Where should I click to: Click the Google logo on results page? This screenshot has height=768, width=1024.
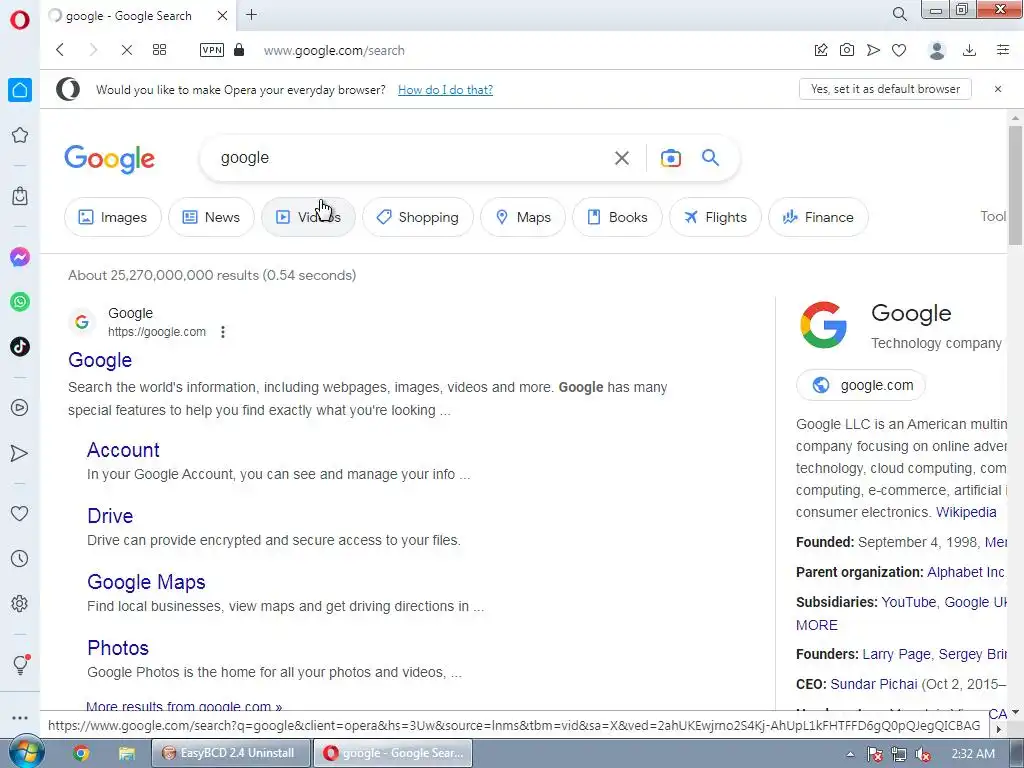coord(110,159)
